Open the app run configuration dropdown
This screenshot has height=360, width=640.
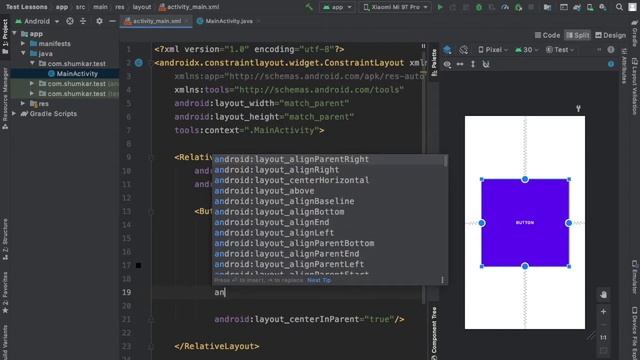tap(337, 7)
